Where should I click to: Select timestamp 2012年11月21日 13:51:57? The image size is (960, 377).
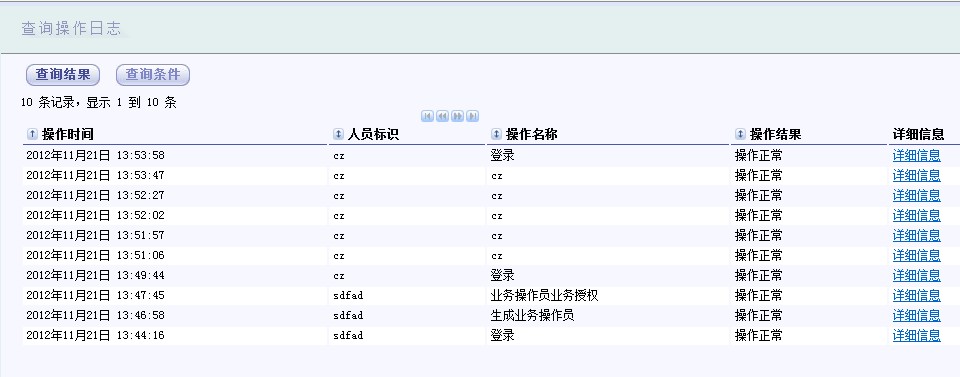click(96, 236)
